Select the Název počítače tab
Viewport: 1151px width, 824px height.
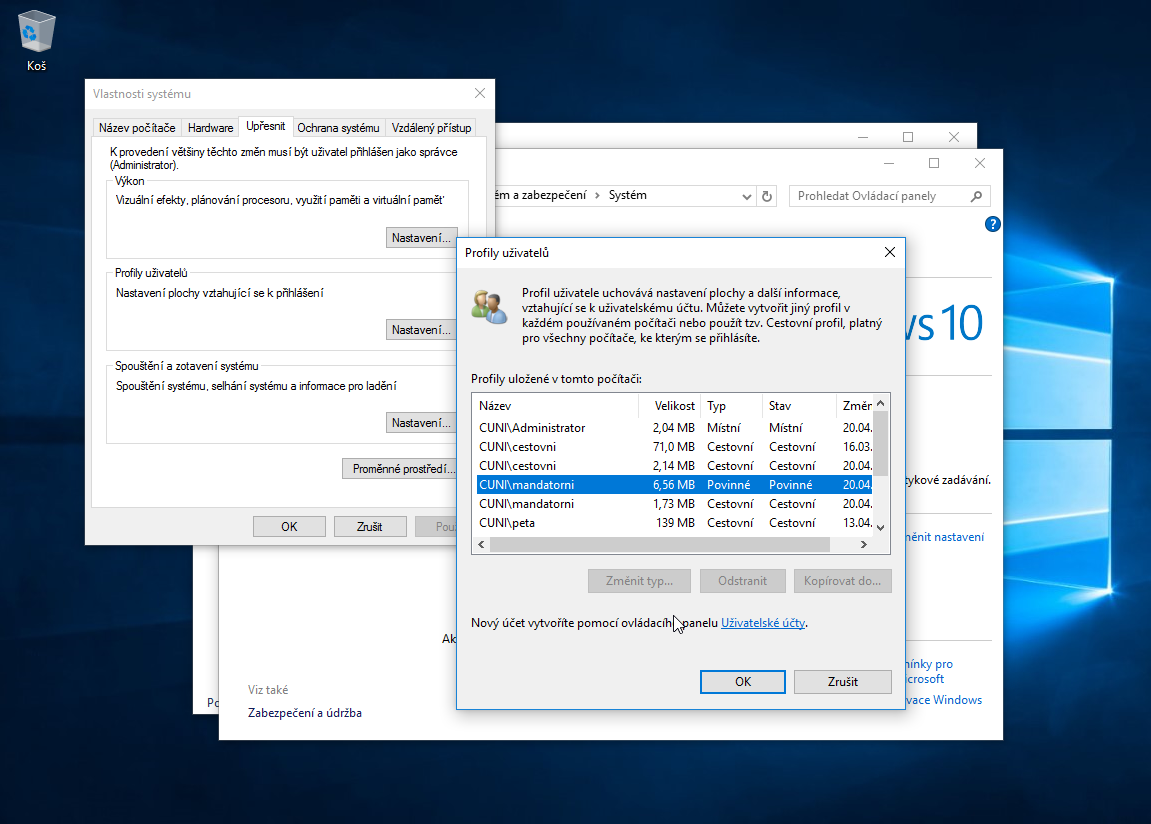point(137,128)
